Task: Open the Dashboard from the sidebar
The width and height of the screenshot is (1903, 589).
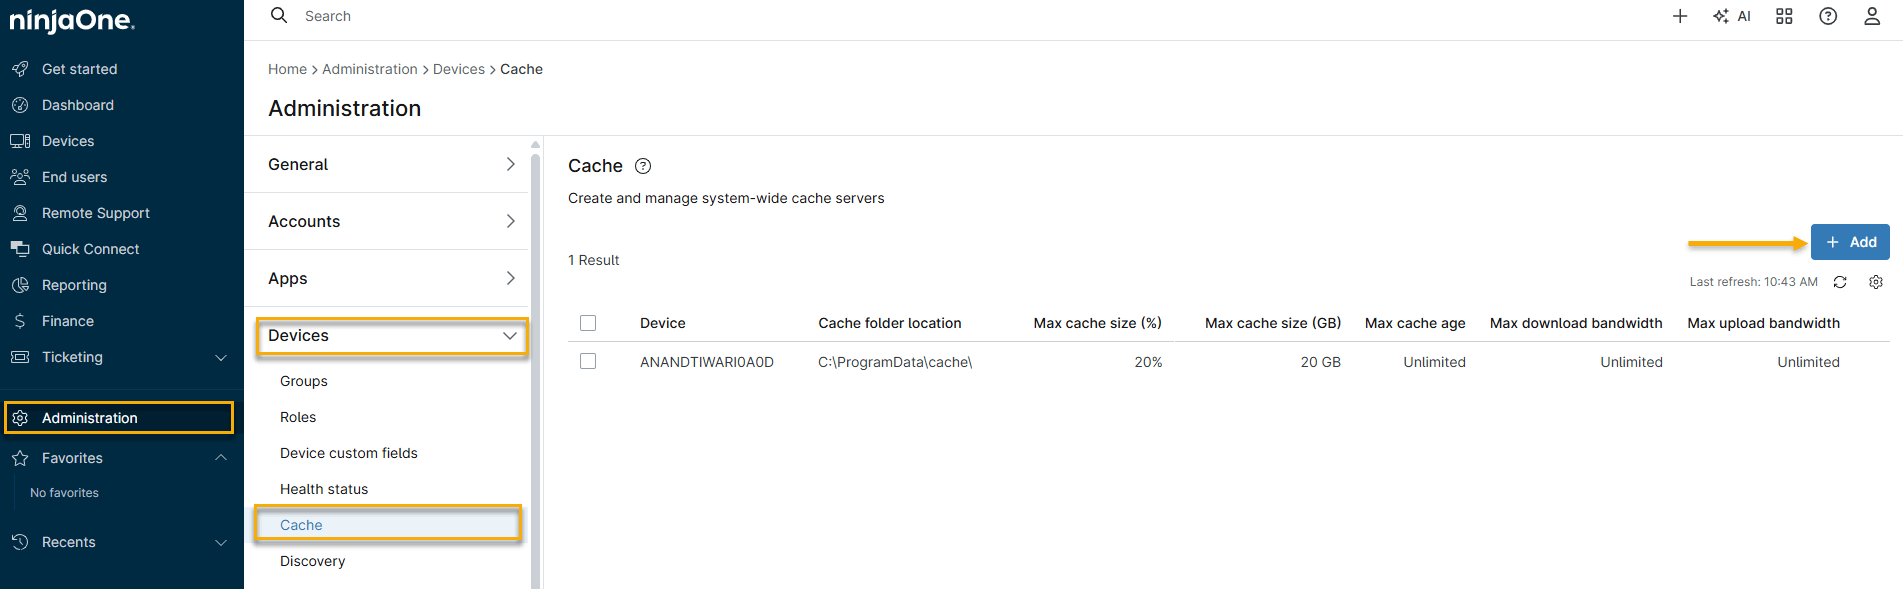Action: 77,104
